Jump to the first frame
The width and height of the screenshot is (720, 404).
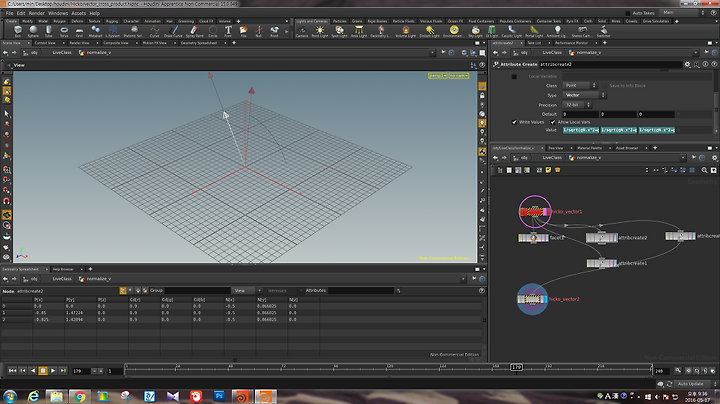(12, 370)
